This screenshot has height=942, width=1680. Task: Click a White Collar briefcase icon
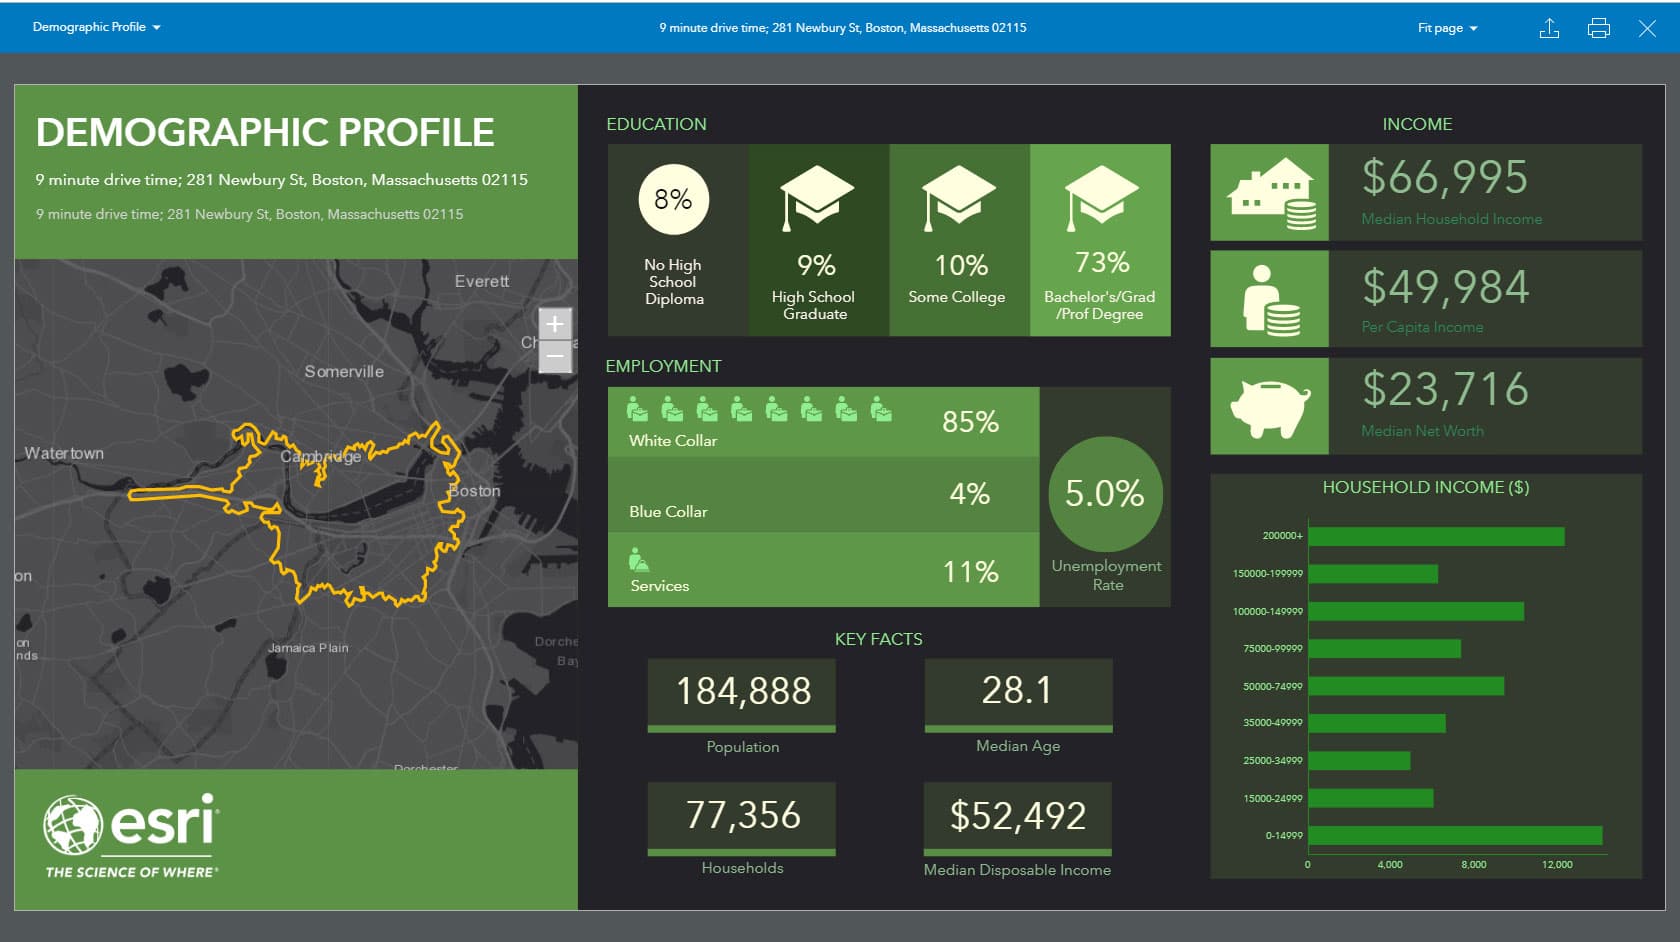(635, 410)
